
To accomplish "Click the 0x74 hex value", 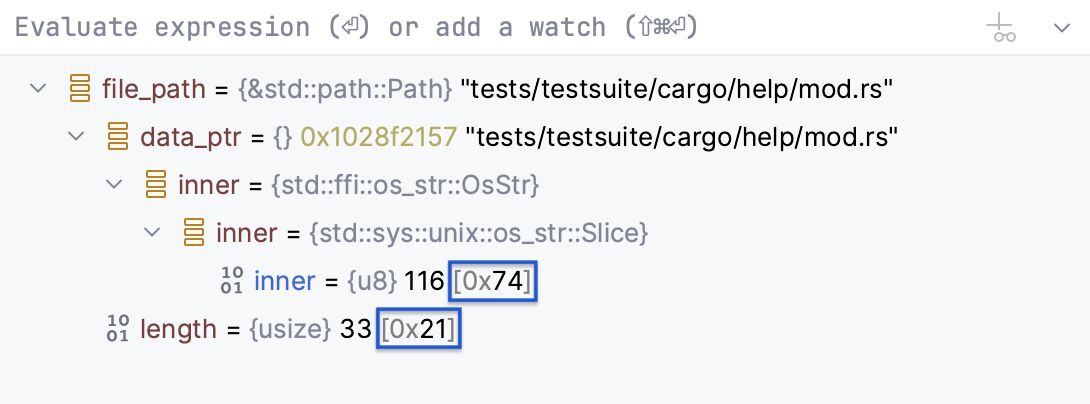I will point(492,282).
